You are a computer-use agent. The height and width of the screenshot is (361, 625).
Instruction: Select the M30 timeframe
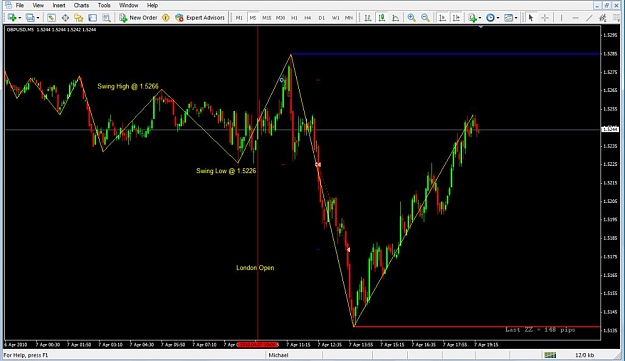[x=280, y=18]
